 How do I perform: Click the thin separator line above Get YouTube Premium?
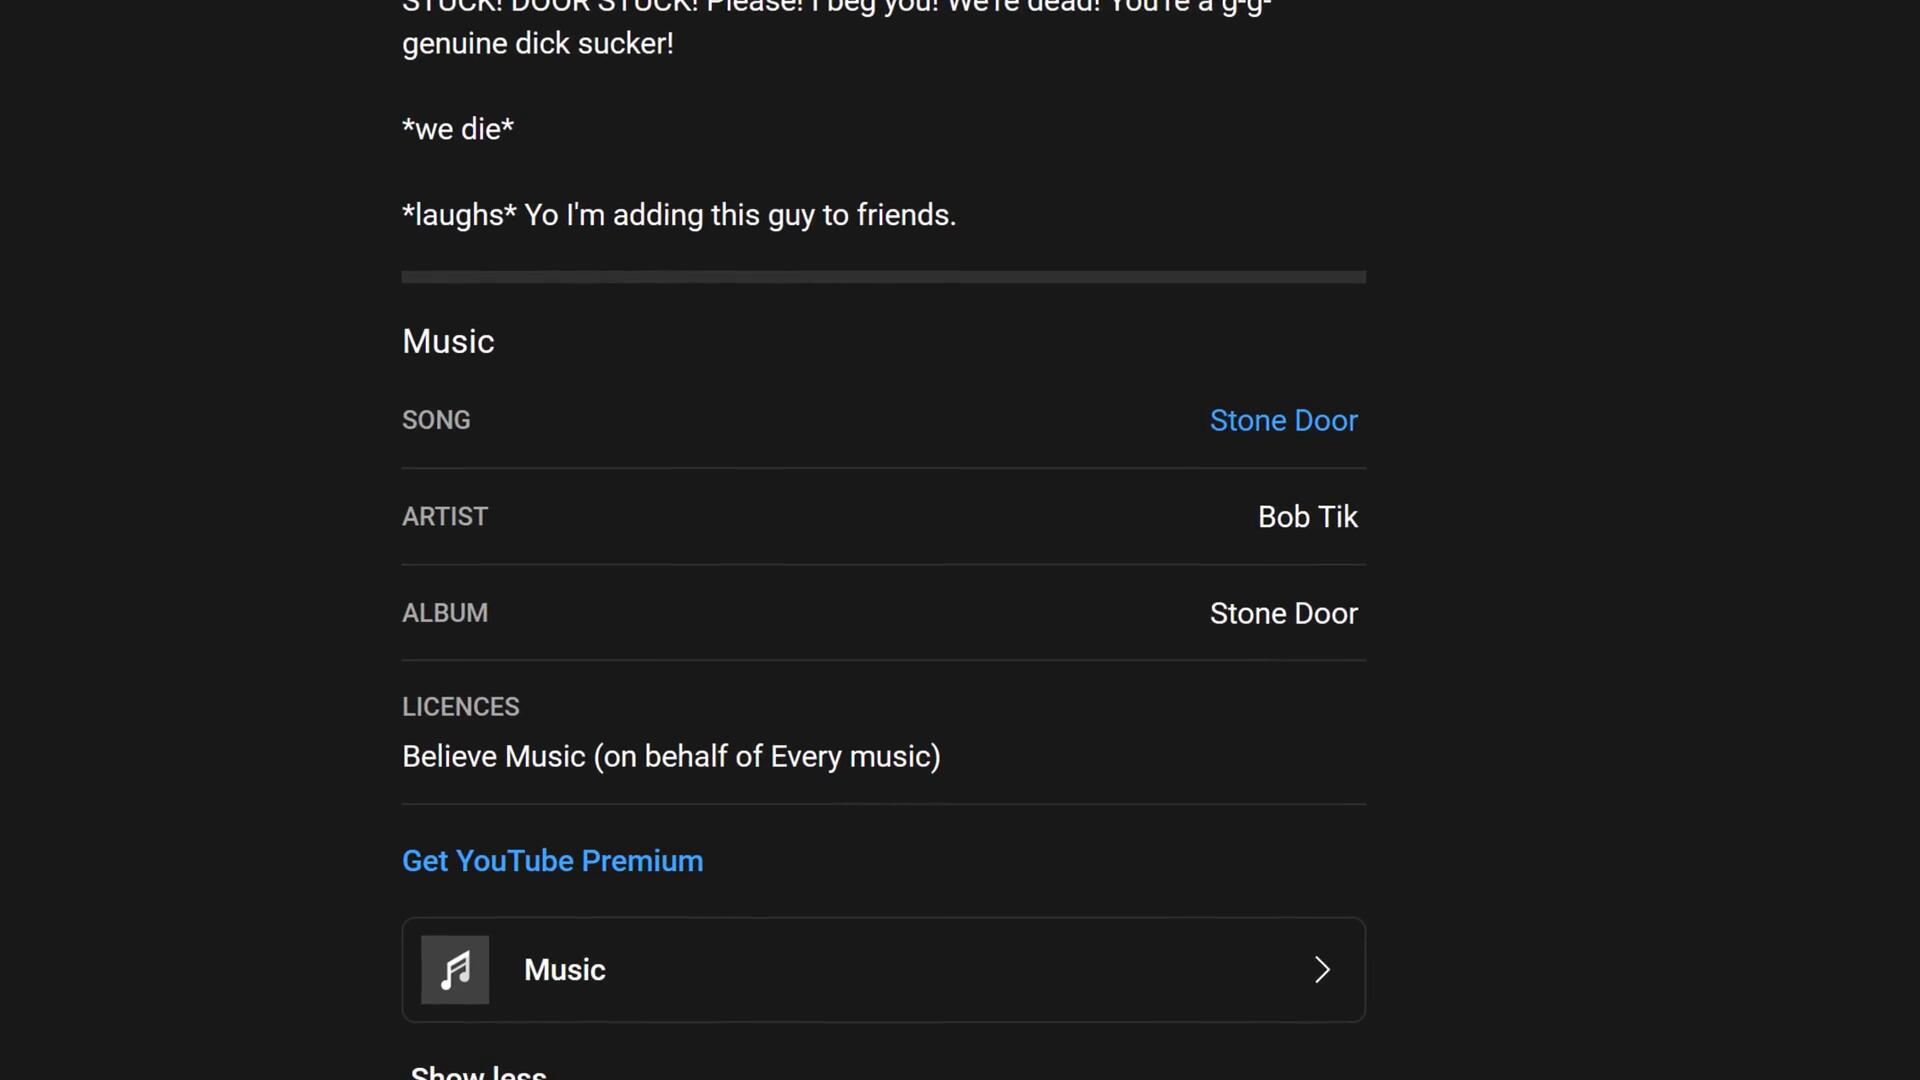tap(883, 804)
